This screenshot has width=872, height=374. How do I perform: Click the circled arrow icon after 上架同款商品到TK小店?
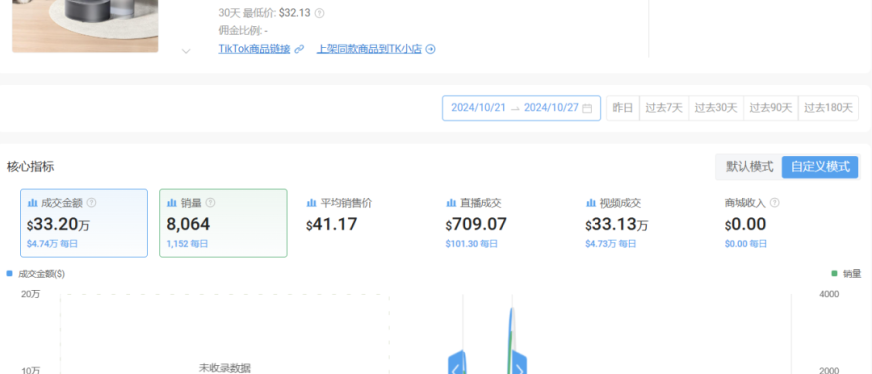430,49
